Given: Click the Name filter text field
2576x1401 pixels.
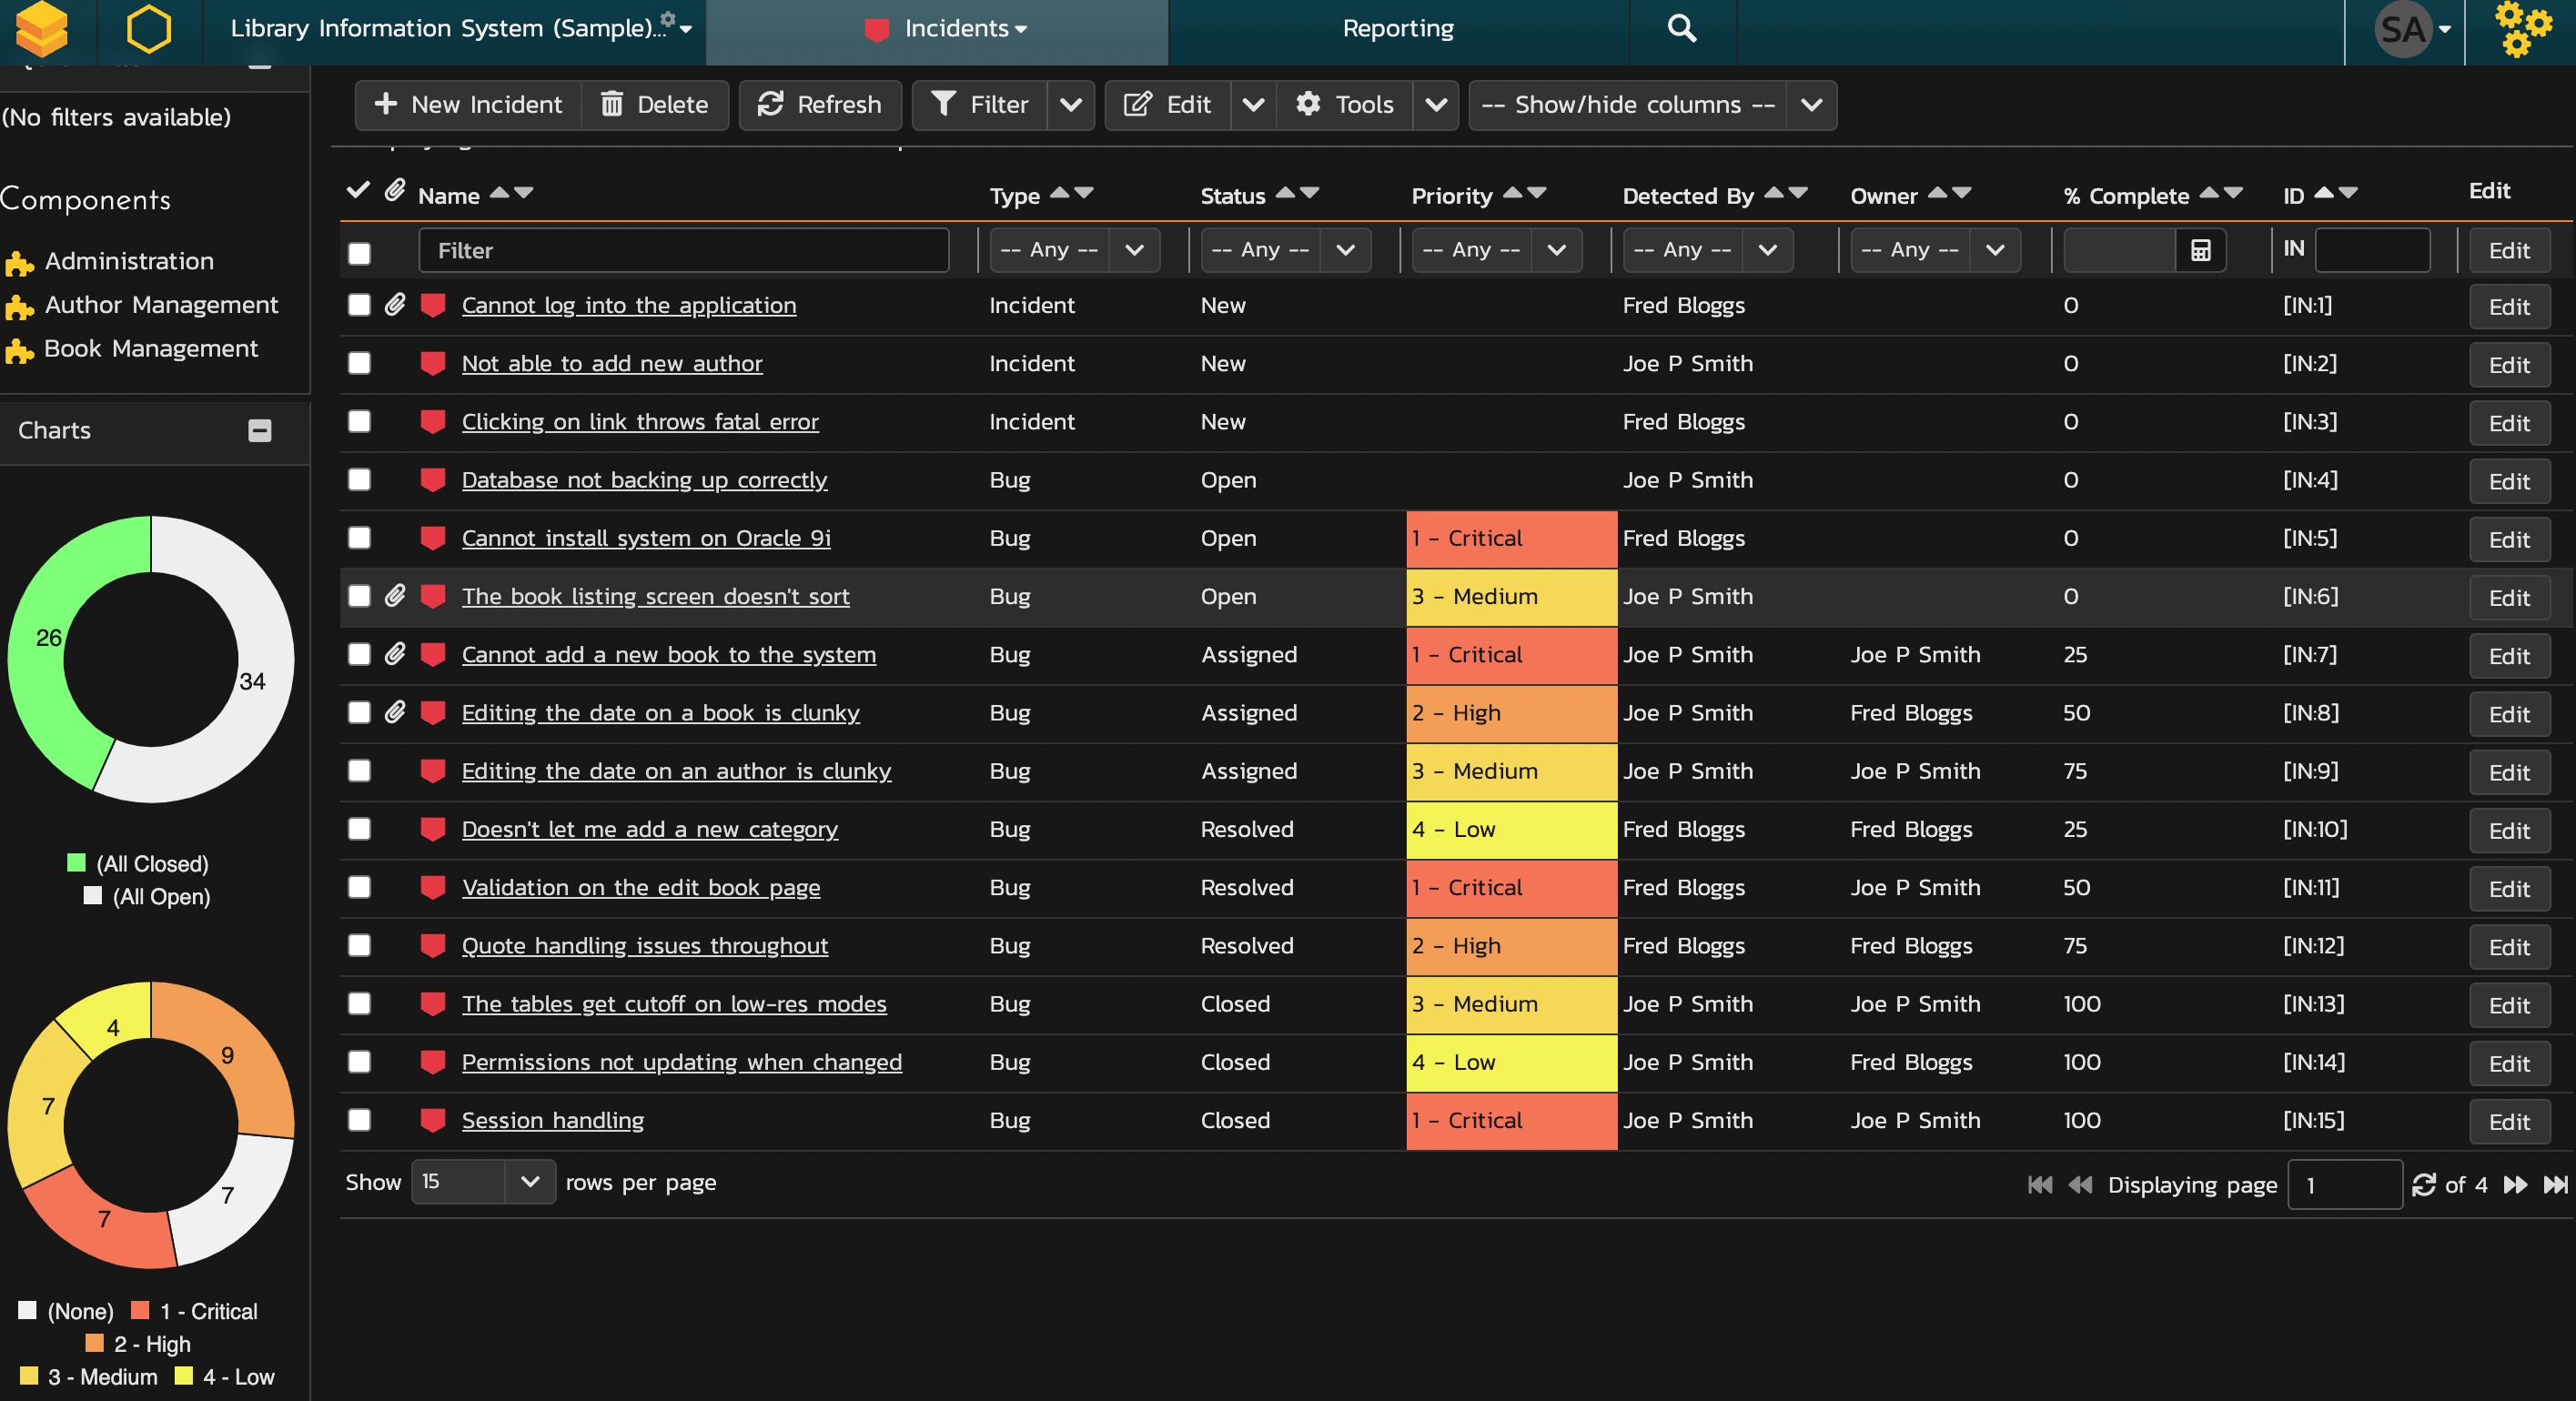Looking at the screenshot, I should [683, 250].
